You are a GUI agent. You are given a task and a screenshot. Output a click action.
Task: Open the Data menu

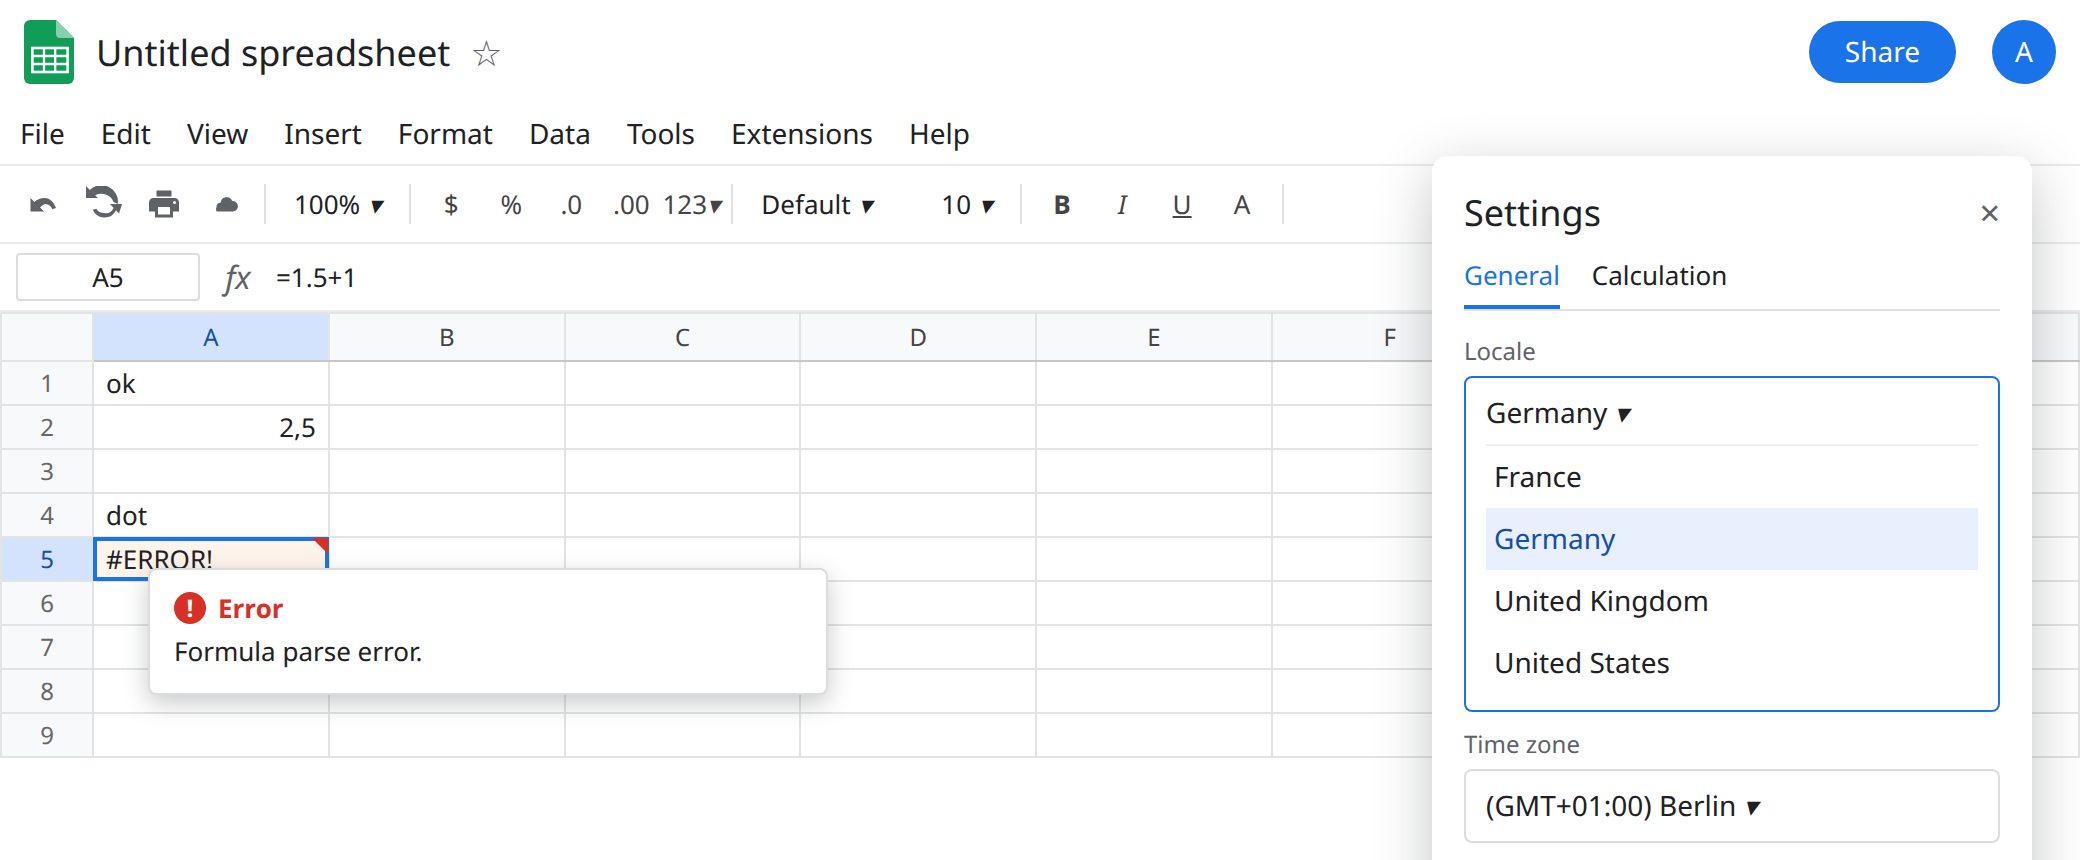[559, 134]
